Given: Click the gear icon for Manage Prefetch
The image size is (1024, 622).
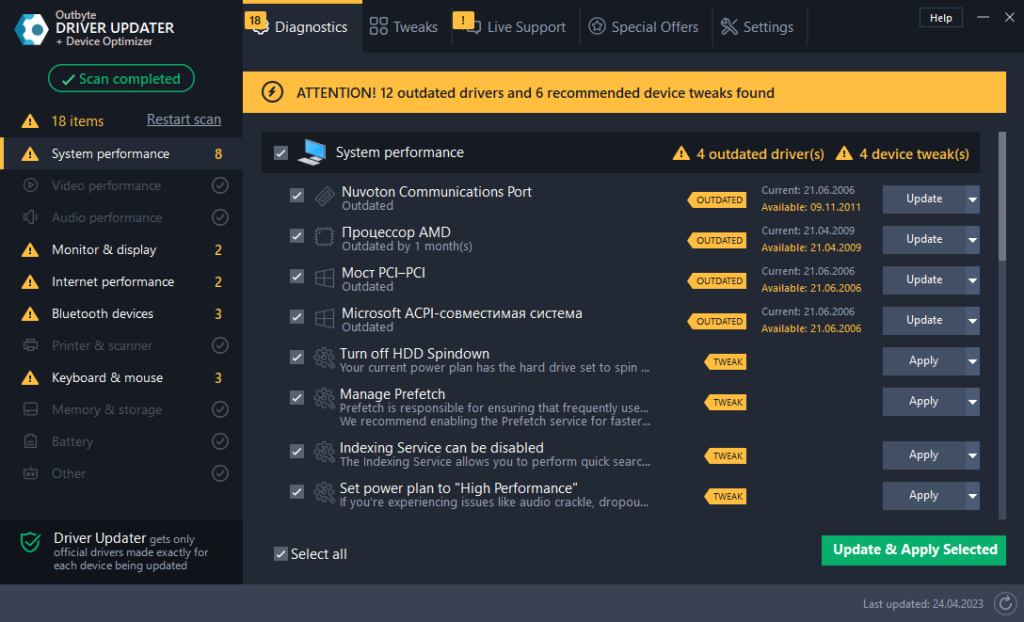Looking at the screenshot, I should point(324,399).
